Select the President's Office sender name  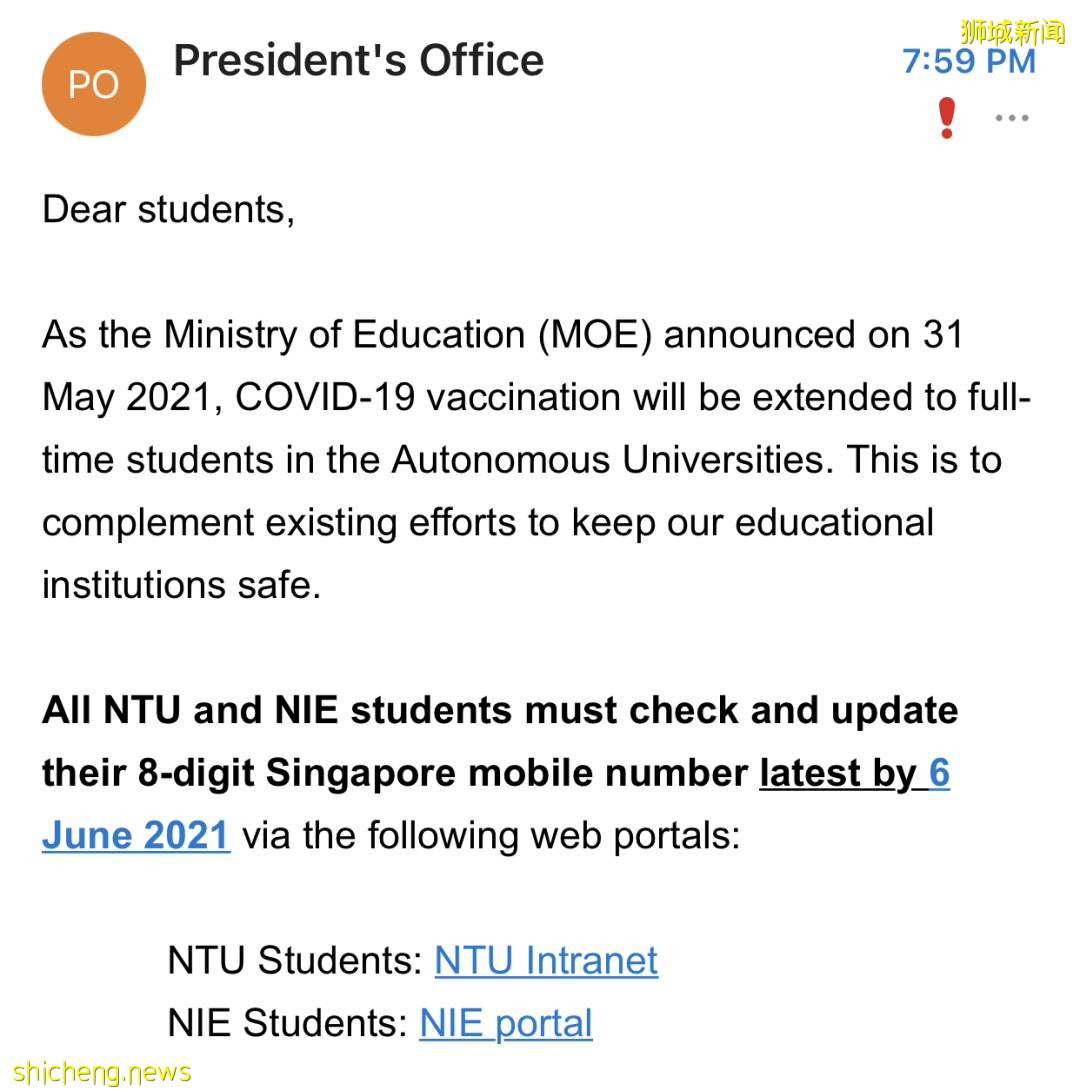tap(359, 61)
